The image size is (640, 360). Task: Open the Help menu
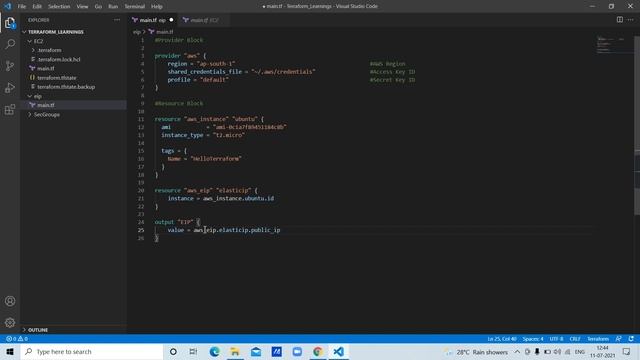[157, 7]
